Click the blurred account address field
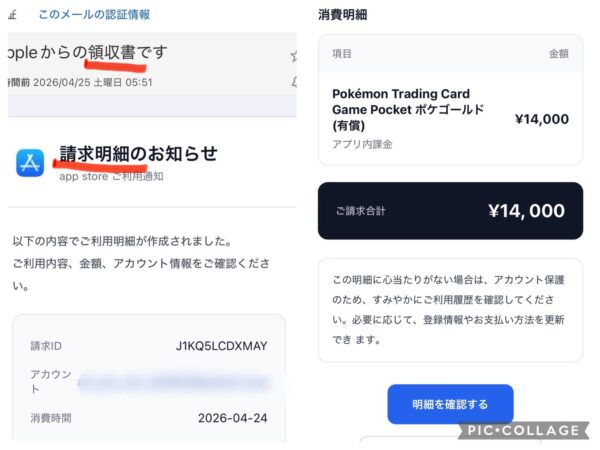This screenshot has width=600, height=450. (x=174, y=382)
